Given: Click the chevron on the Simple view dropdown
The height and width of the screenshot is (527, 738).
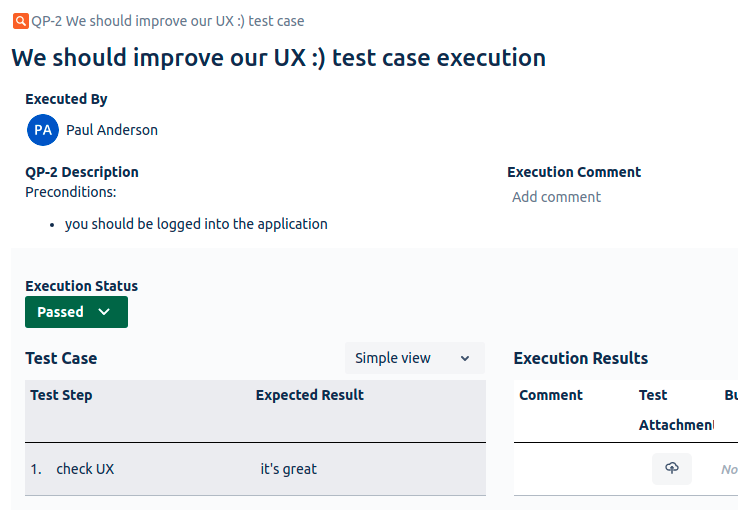Looking at the screenshot, I should [465, 359].
